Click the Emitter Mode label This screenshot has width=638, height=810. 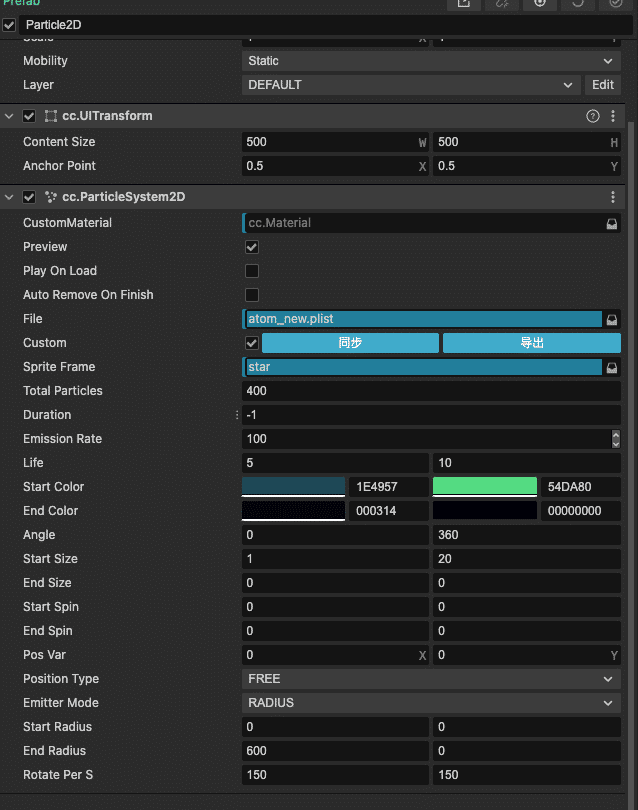pos(61,703)
